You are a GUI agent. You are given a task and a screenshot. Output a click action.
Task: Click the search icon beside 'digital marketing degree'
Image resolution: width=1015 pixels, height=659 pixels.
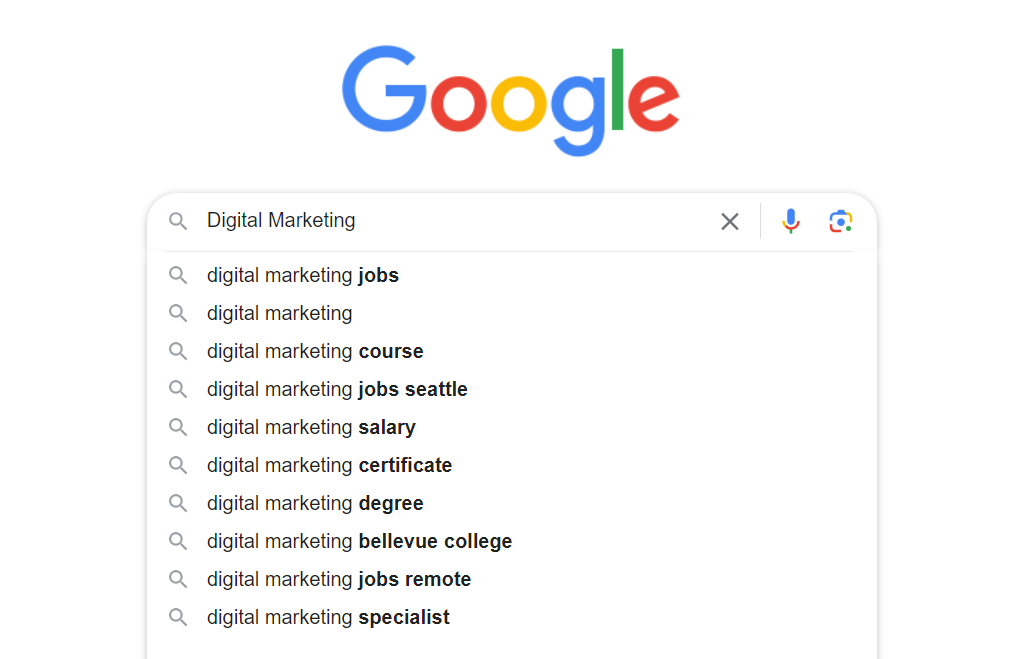click(178, 503)
